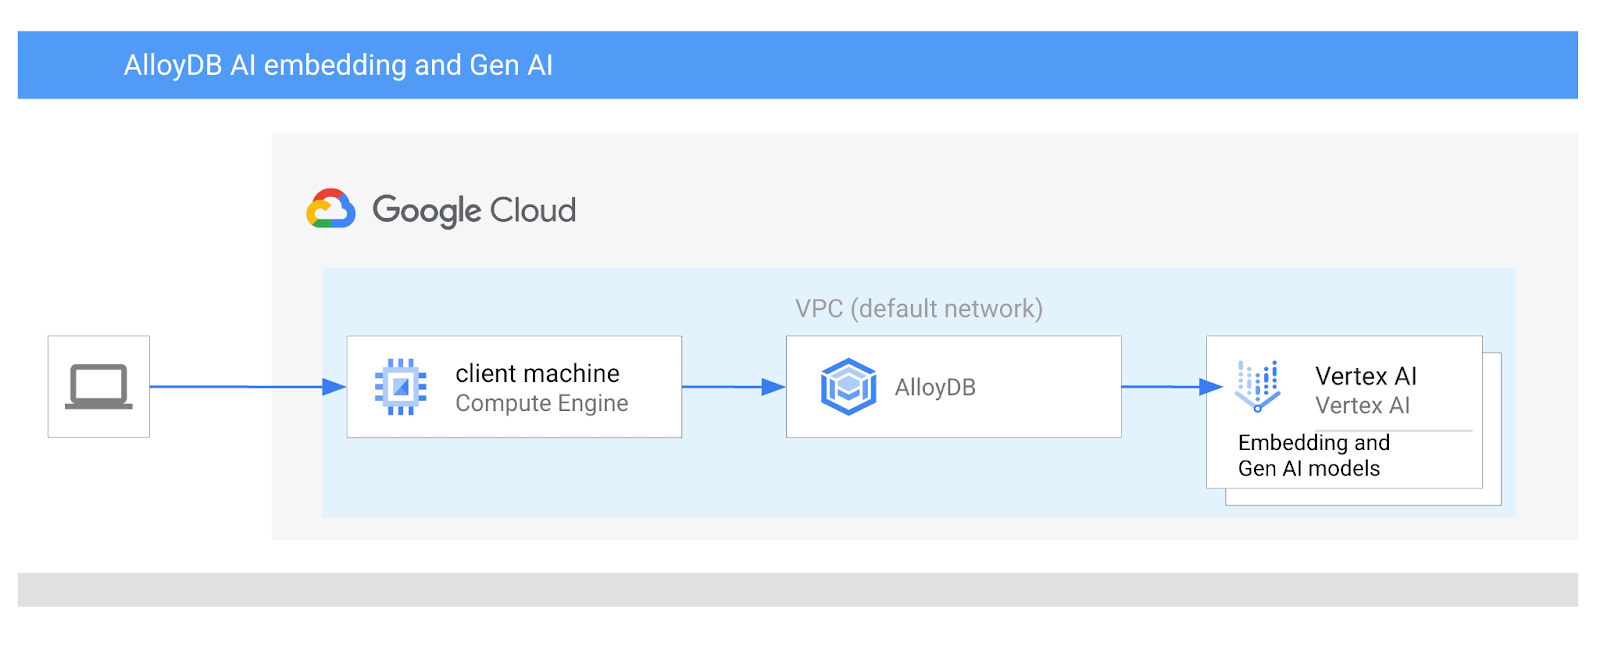Click the gray footer bar at the bottom
This screenshot has height=647, width=1600.
pos(797,590)
